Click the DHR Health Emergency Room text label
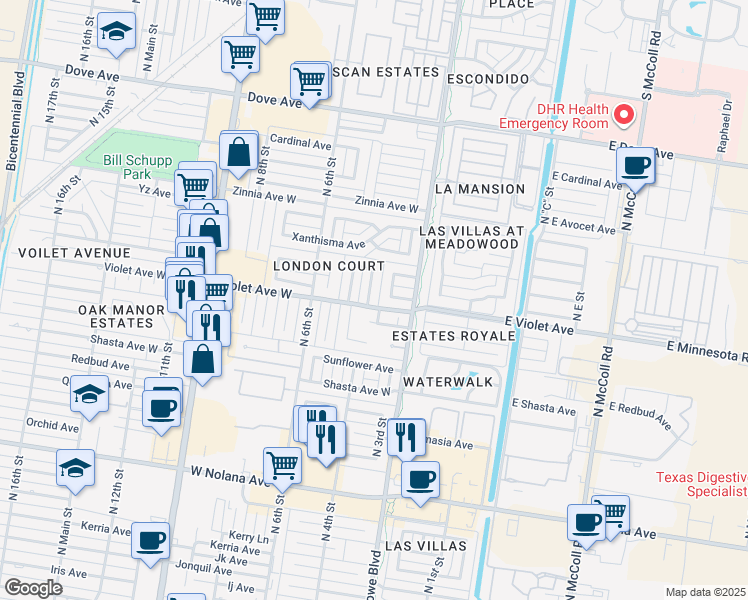748x600 pixels. click(x=551, y=117)
